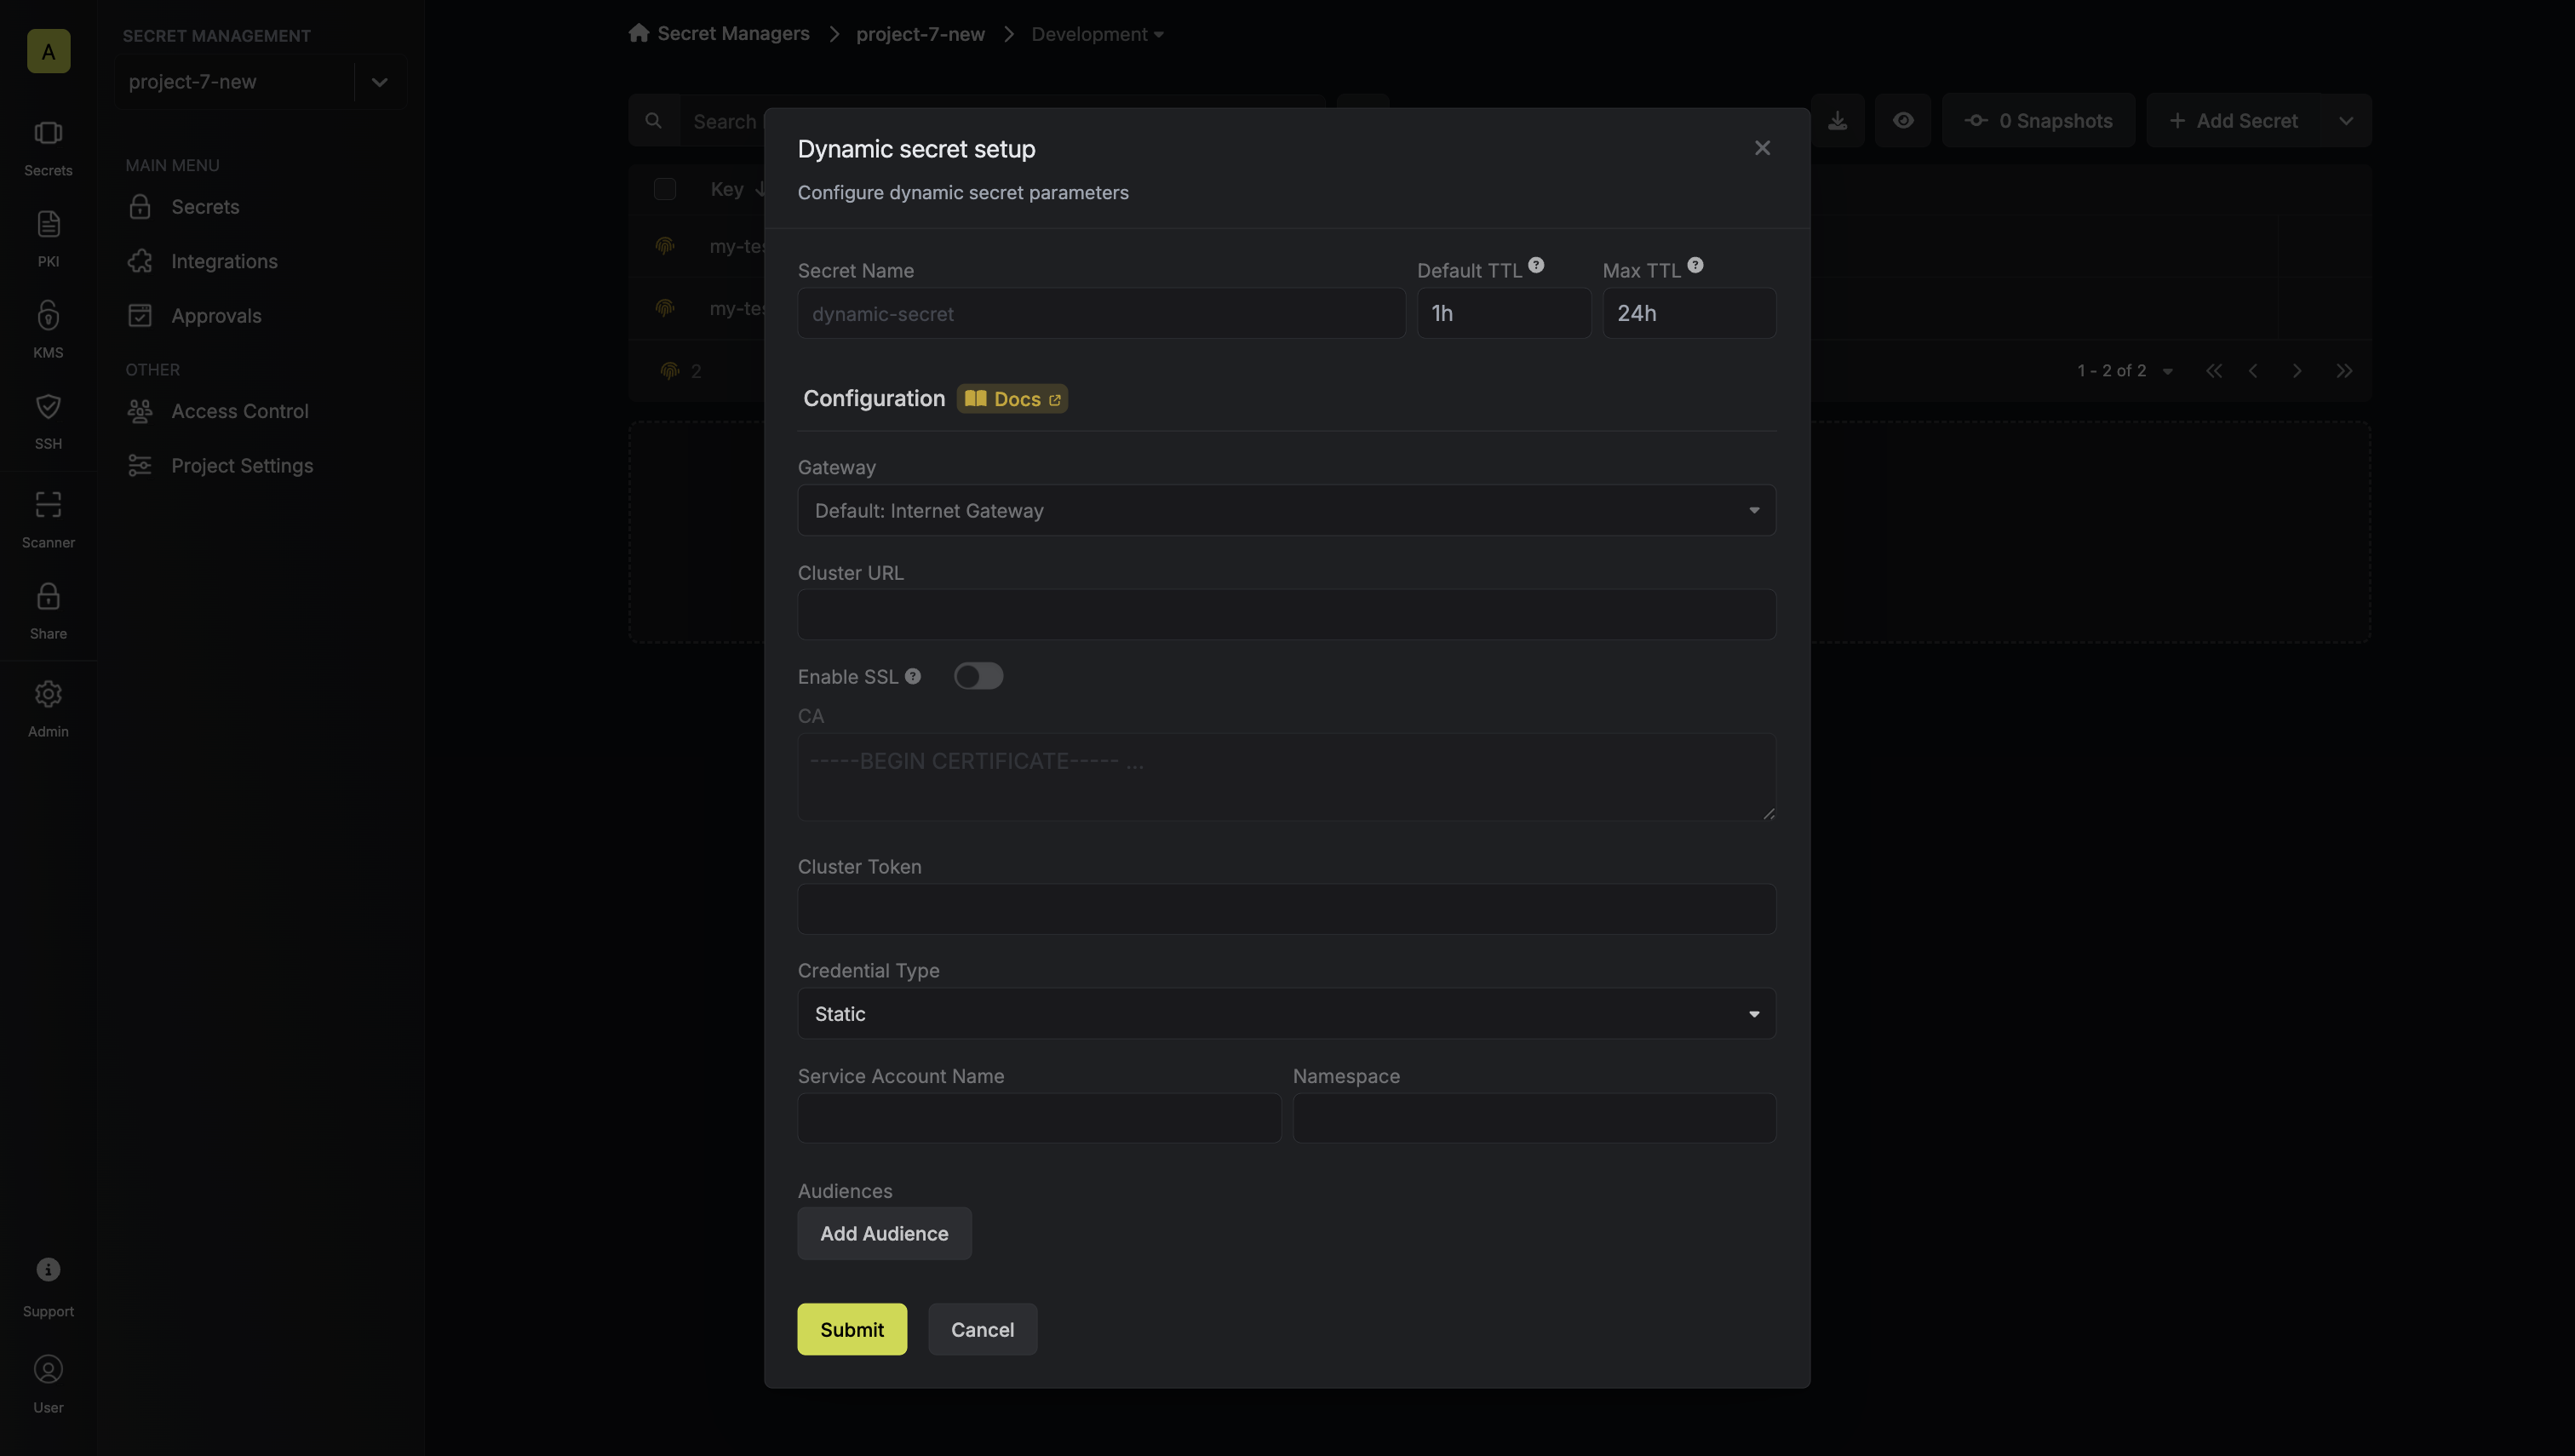Toggle the Enable SSL switch

[x=978, y=676]
